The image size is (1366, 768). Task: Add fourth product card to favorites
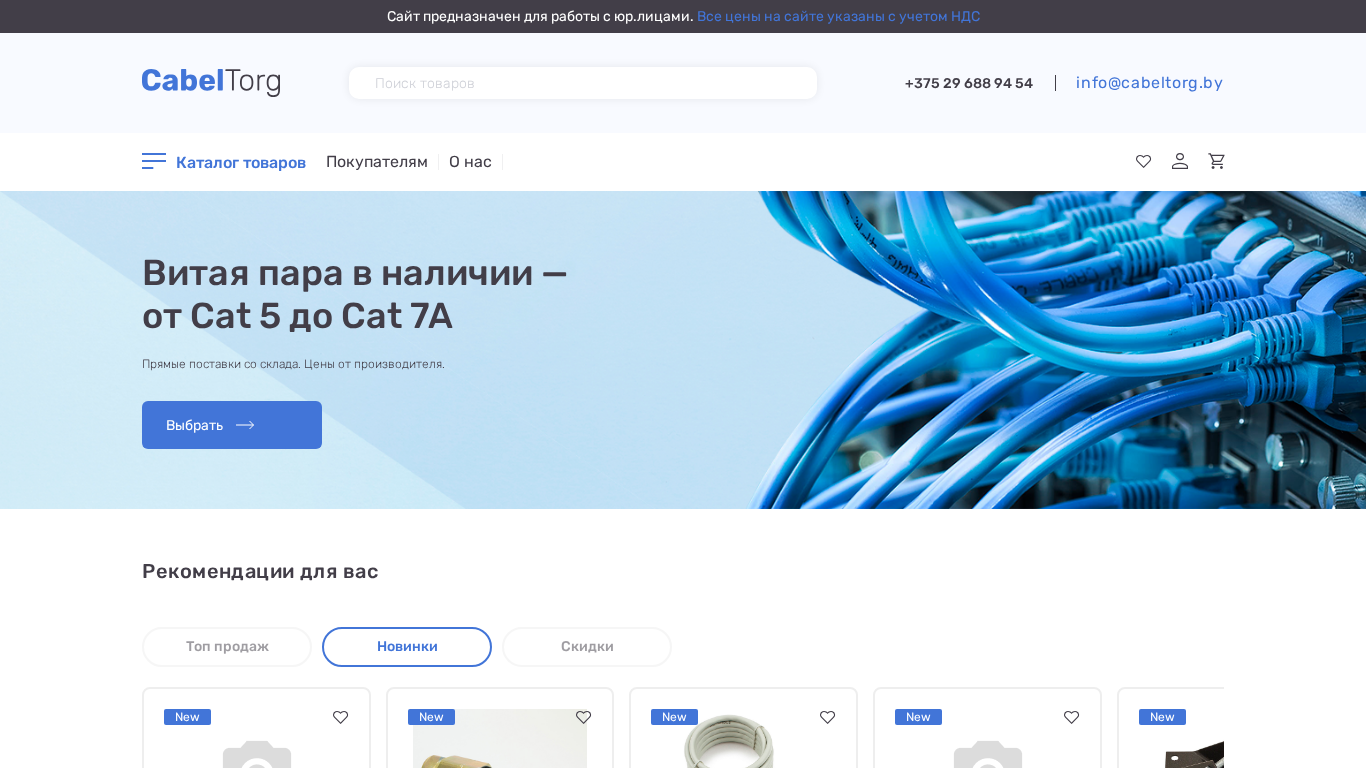point(1071,717)
